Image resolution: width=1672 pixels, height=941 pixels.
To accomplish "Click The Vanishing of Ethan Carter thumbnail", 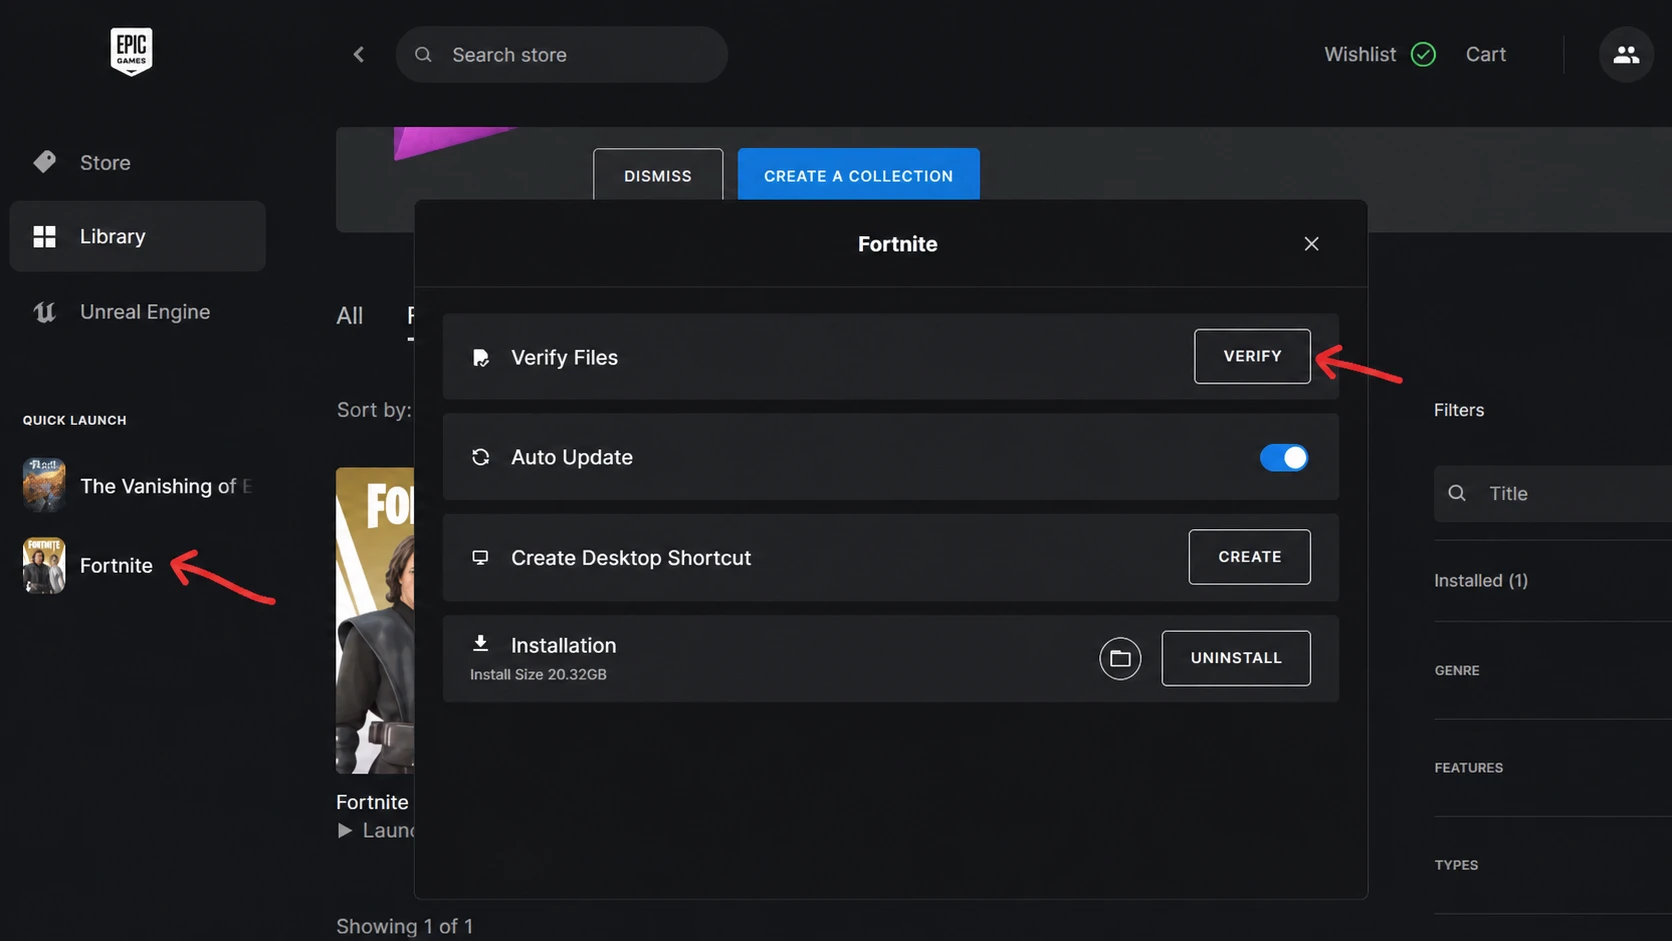I will tap(44, 485).
